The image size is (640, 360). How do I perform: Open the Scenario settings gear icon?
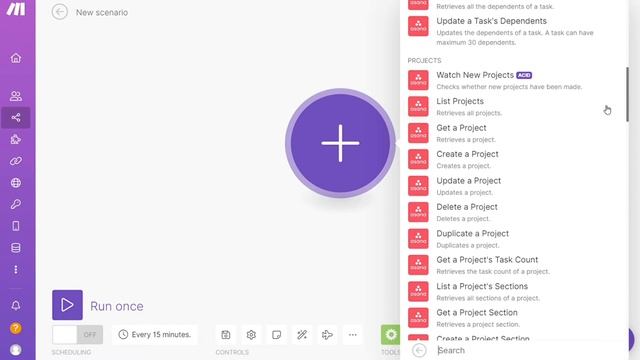(251, 335)
